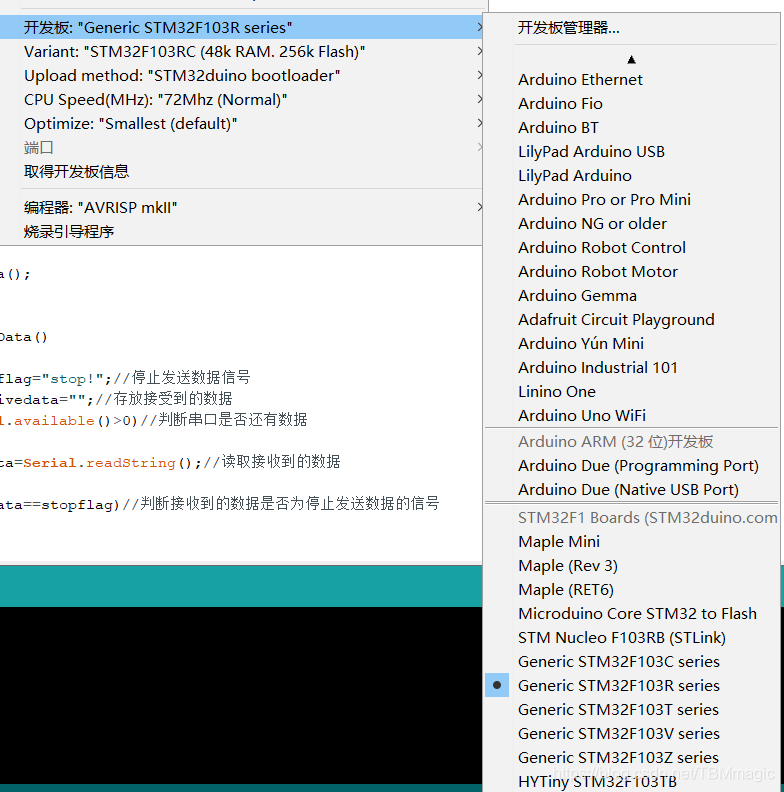Screen dimensions: 784x792
Task: Select Arduino Fio board
Action: click(x=631, y=104)
